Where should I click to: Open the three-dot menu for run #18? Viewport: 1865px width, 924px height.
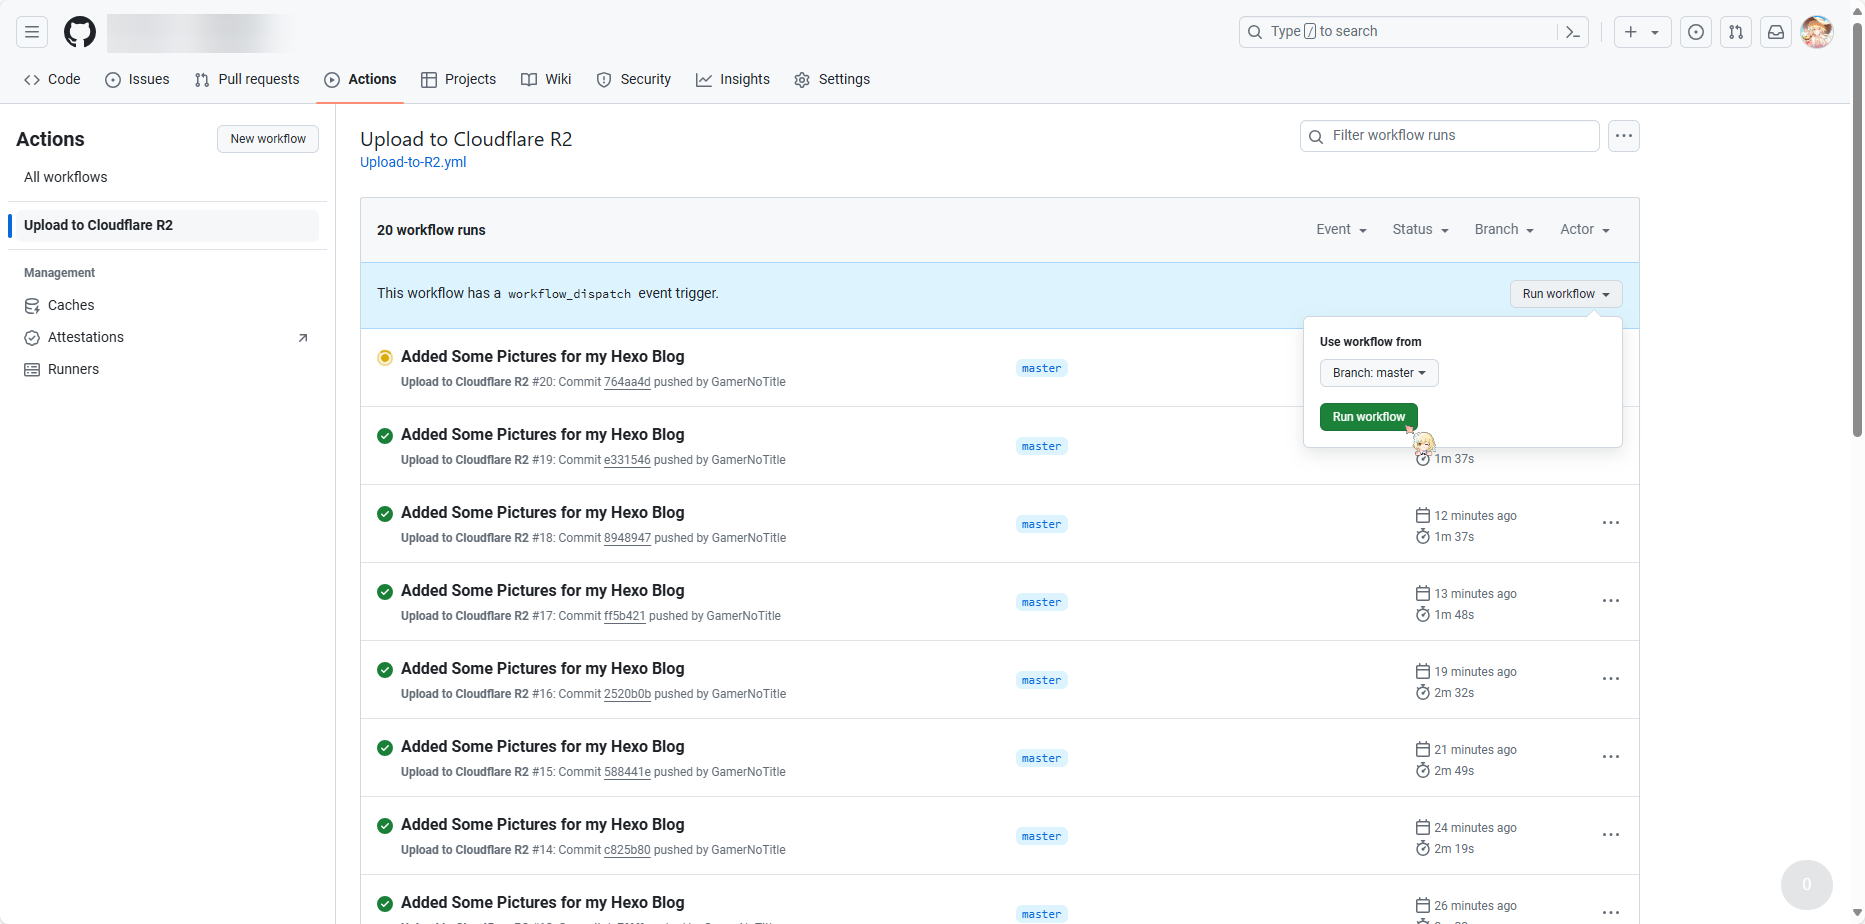click(x=1610, y=523)
